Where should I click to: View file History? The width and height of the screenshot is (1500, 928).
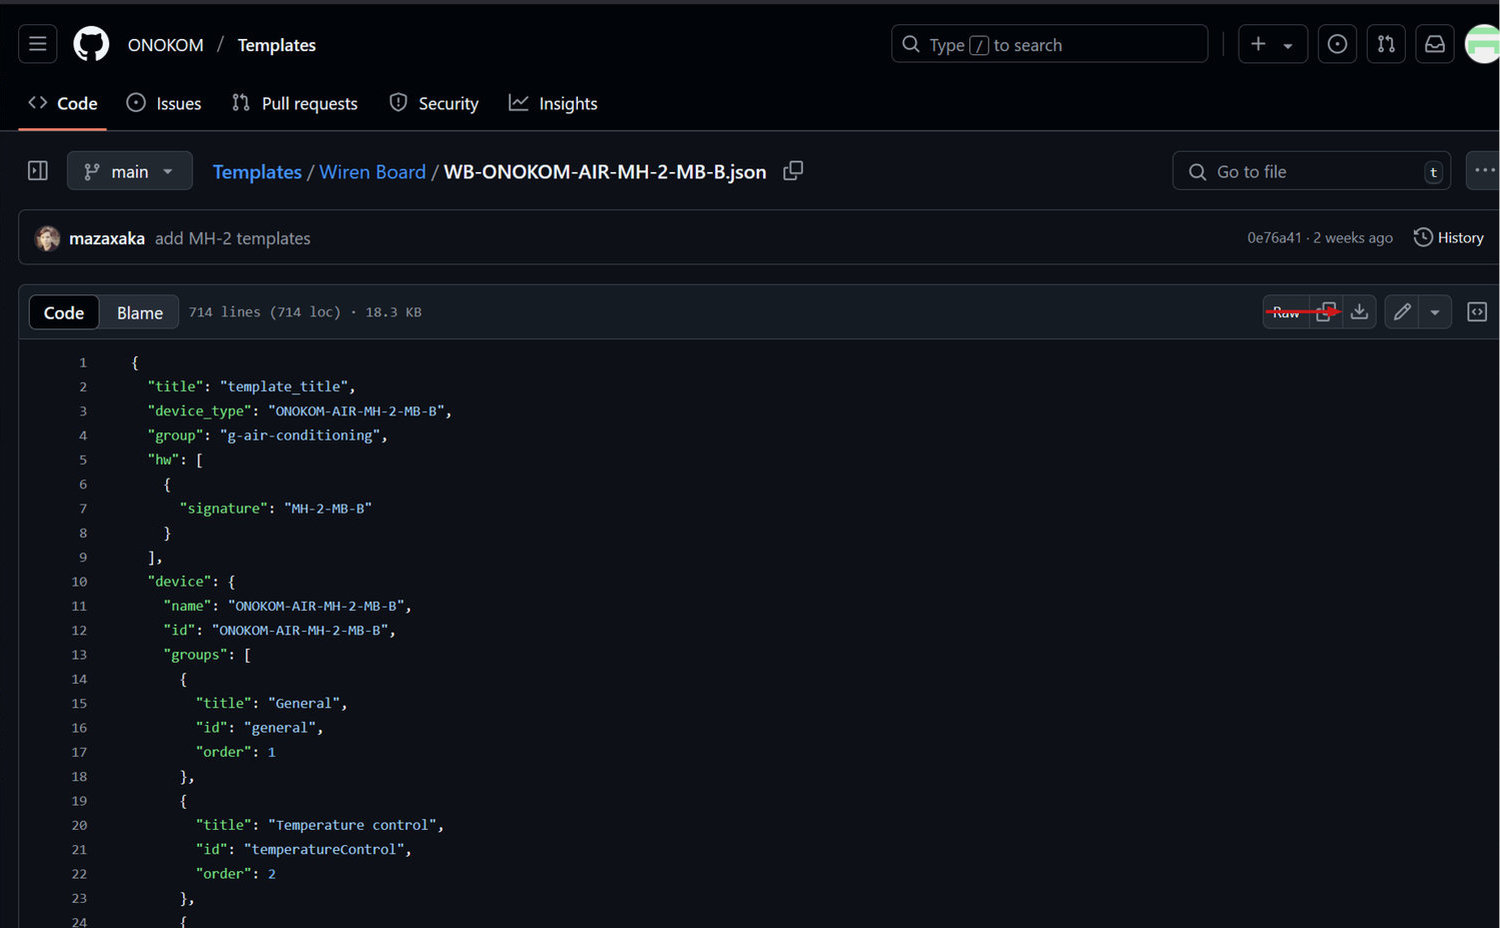click(1449, 237)
